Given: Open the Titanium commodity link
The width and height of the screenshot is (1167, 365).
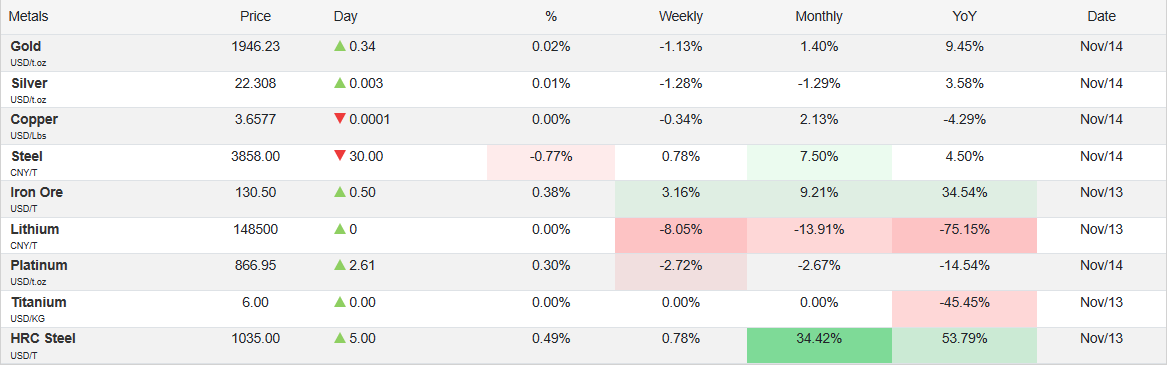Looking at the screenshot, I should tap(38, 302).
